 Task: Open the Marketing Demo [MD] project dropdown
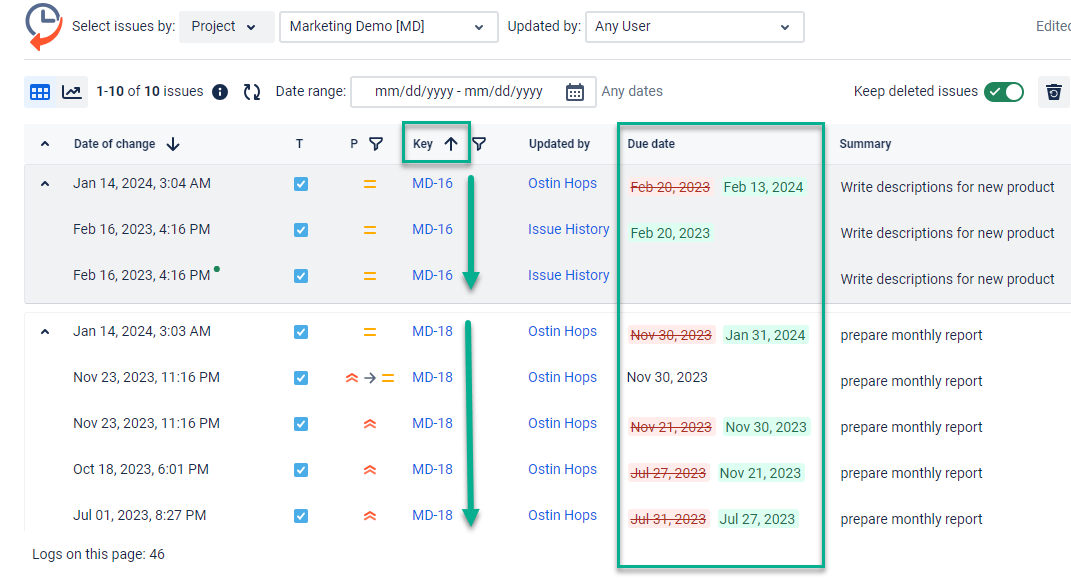coord(388,27)
